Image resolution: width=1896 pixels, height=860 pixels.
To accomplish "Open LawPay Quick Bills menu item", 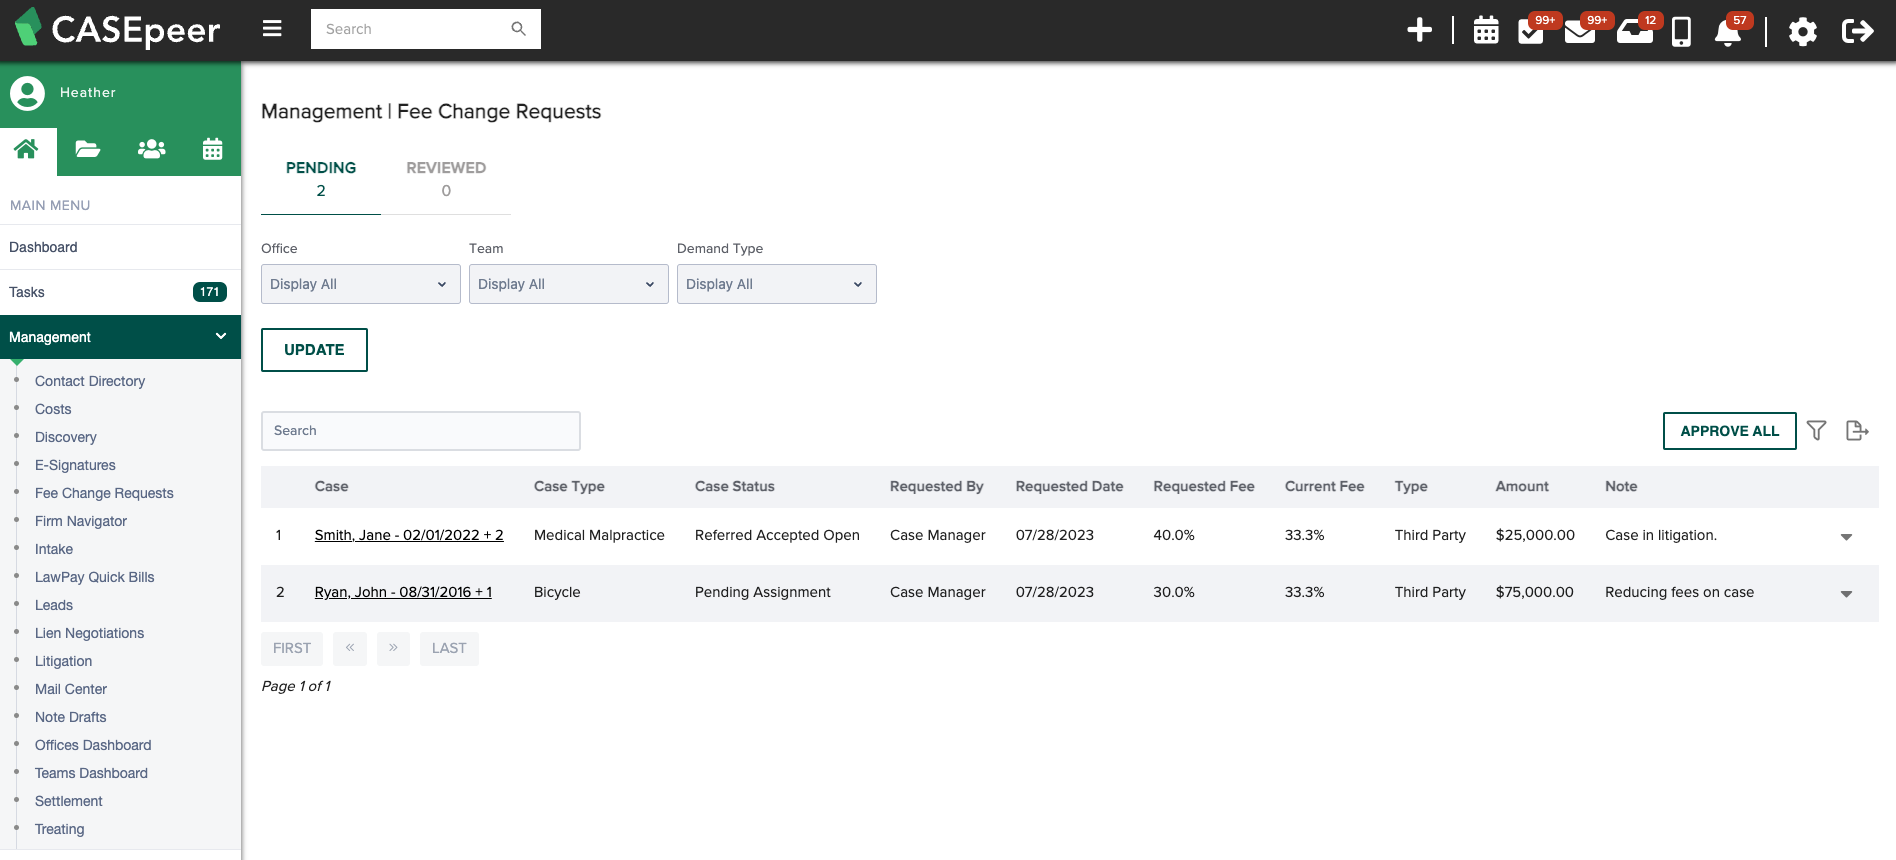I will [x=95, y=577].
